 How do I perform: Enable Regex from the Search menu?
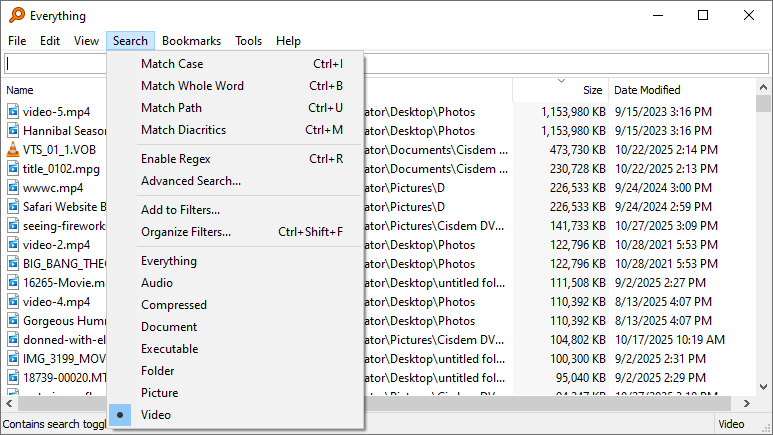tap(236, 159)
